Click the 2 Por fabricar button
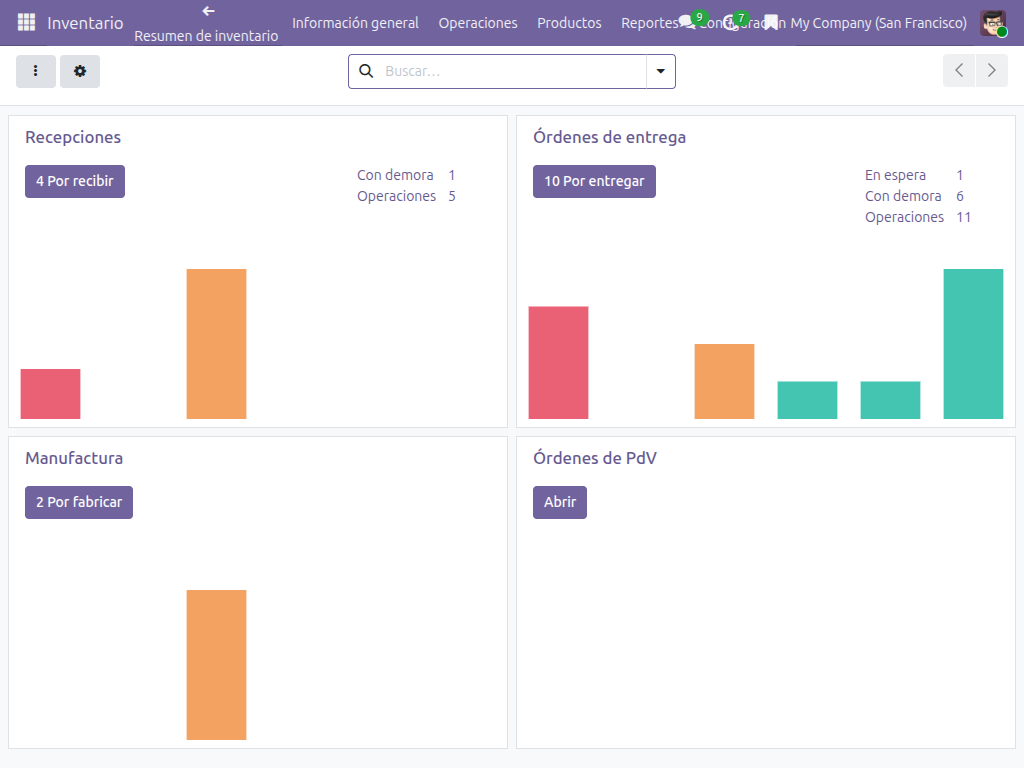Image resolution: width=1024 pixels, height=768 pixels. point(79,502)
